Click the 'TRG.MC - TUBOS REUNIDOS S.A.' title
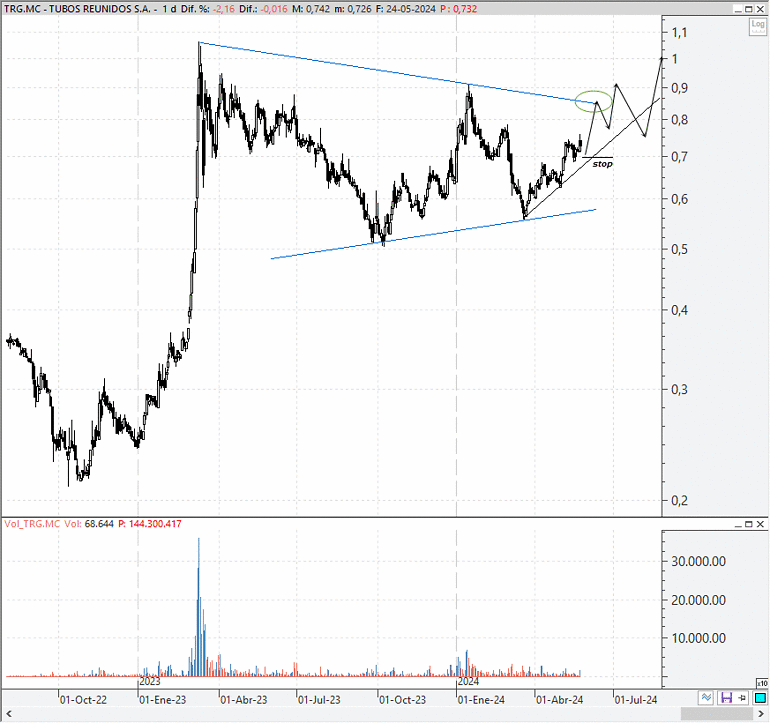 click(x=77, y=9)
